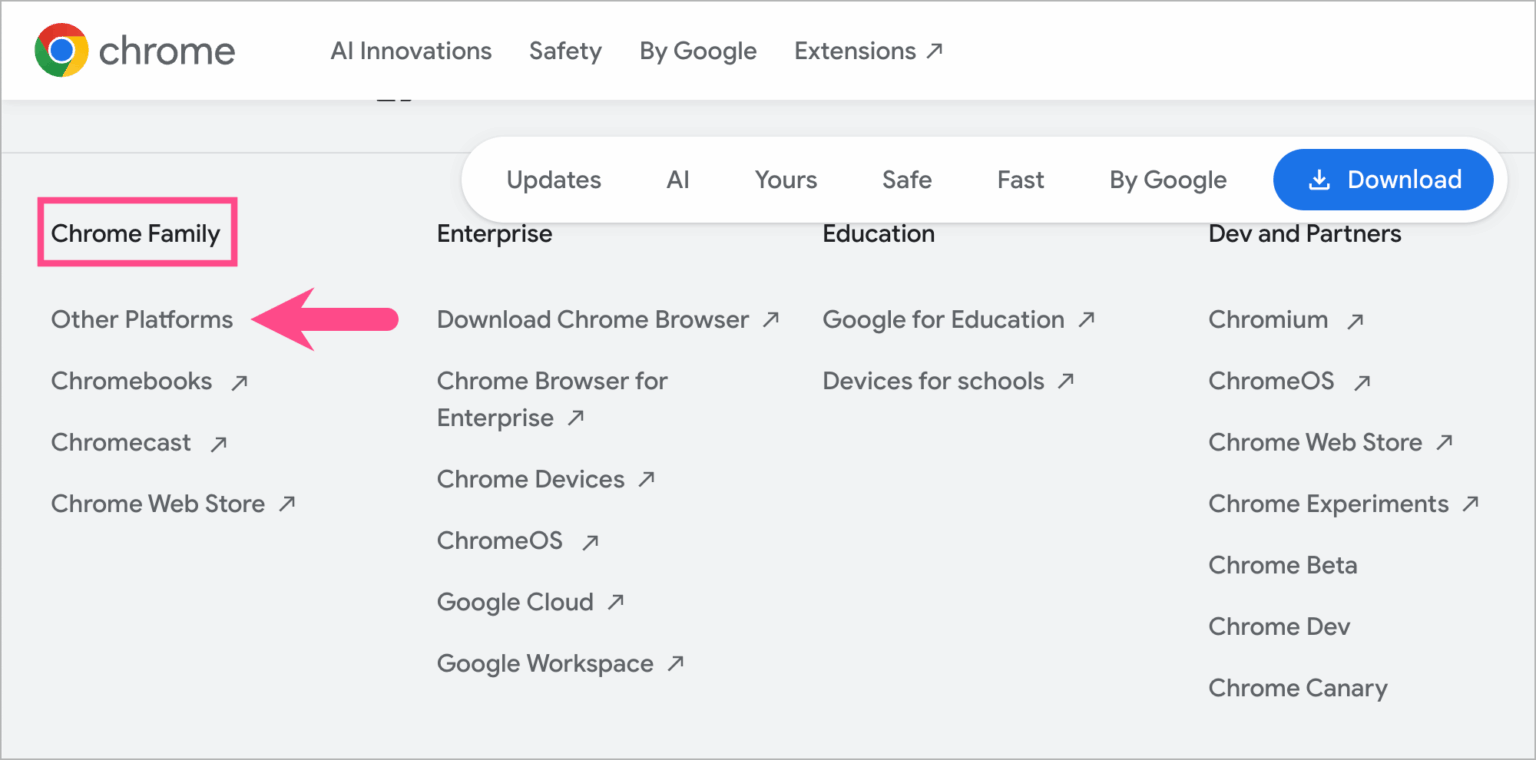This screenshot has height=760, width=1536.
Task: Select the Safety menu item
Action: tap(565, 50)
